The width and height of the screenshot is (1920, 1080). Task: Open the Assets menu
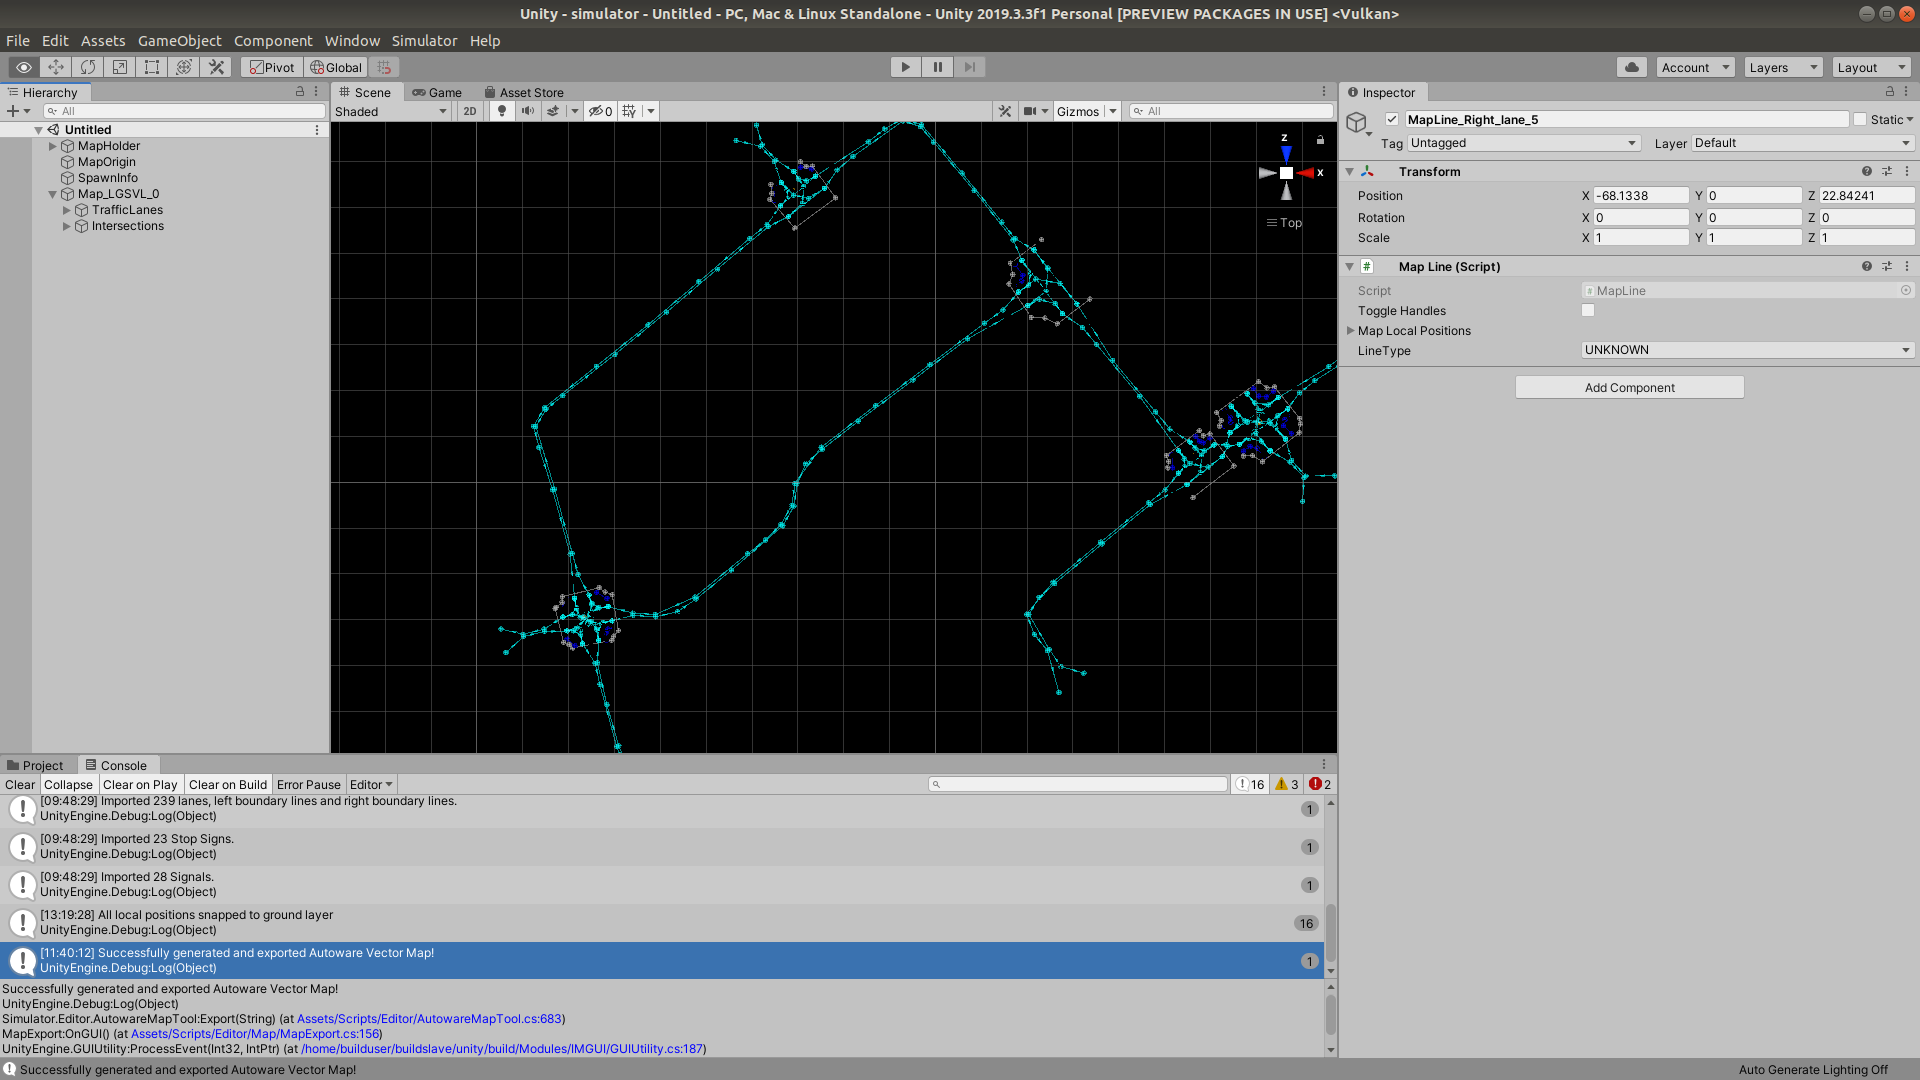point(103,41)
